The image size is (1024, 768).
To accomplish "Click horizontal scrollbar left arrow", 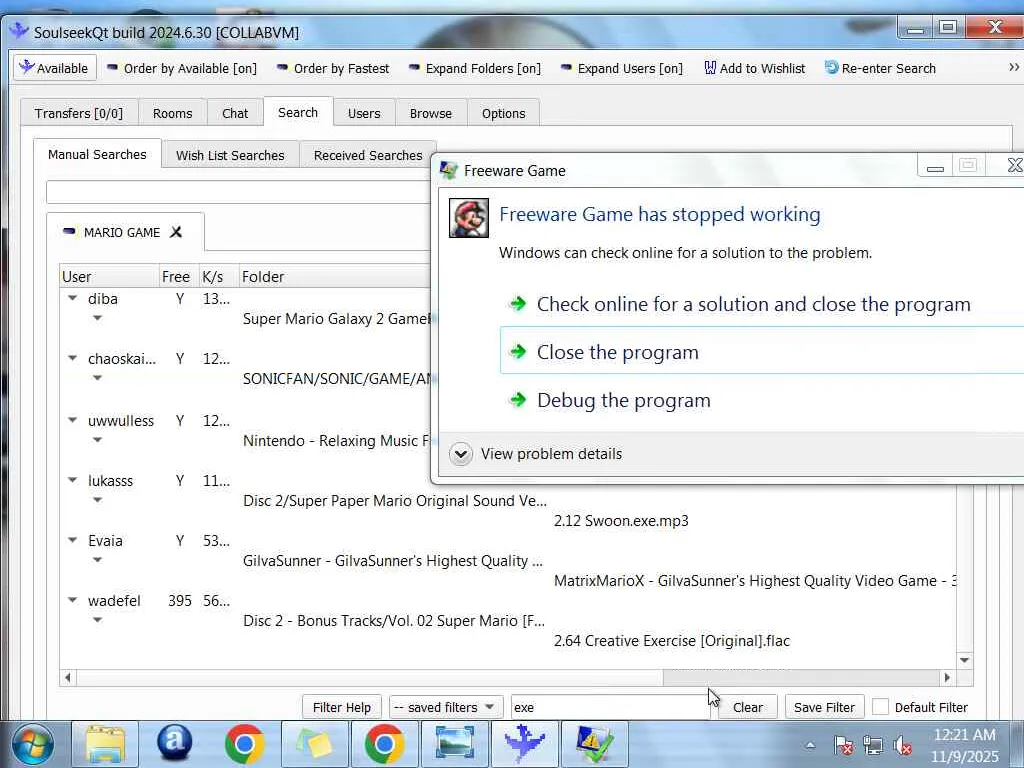I will pos(67,678).
